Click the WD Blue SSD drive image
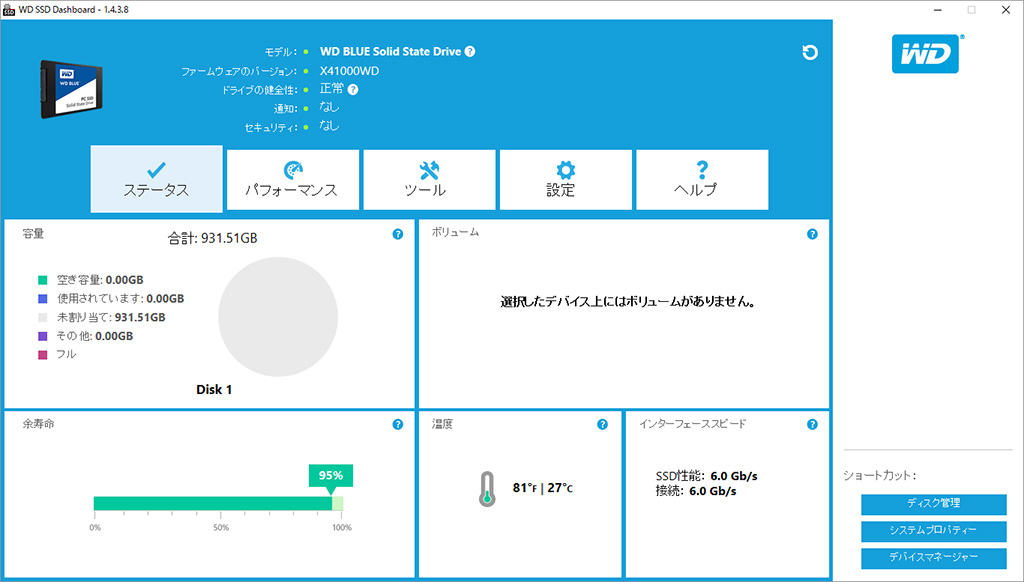Image resolution: width=1024 pixels, height=582 pixels. (71, 89)
